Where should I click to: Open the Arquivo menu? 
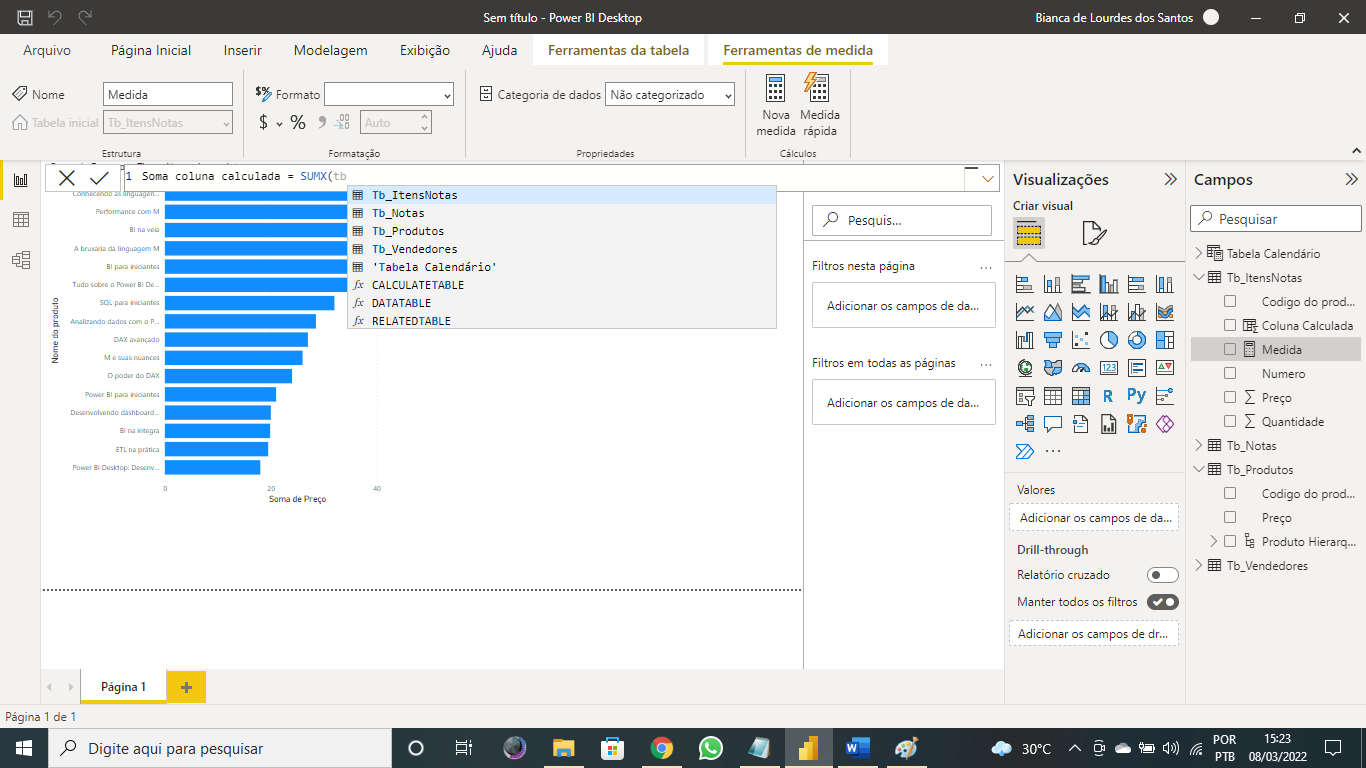click(47, 50)
